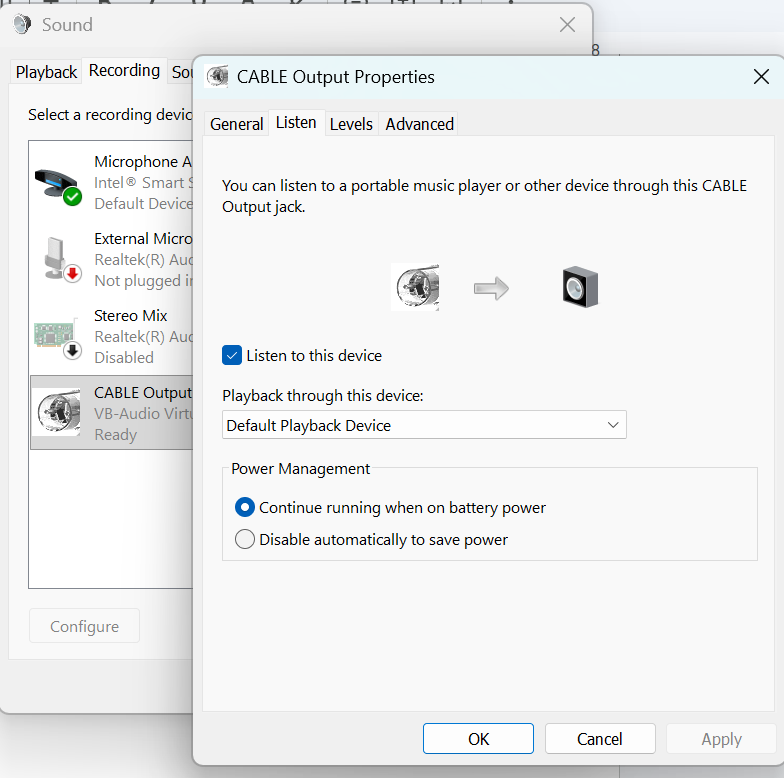Click Cancel in CABLE Output Properties
This screenshot has height=778, width=784.
pyautogui.click(x=600, y=738)
